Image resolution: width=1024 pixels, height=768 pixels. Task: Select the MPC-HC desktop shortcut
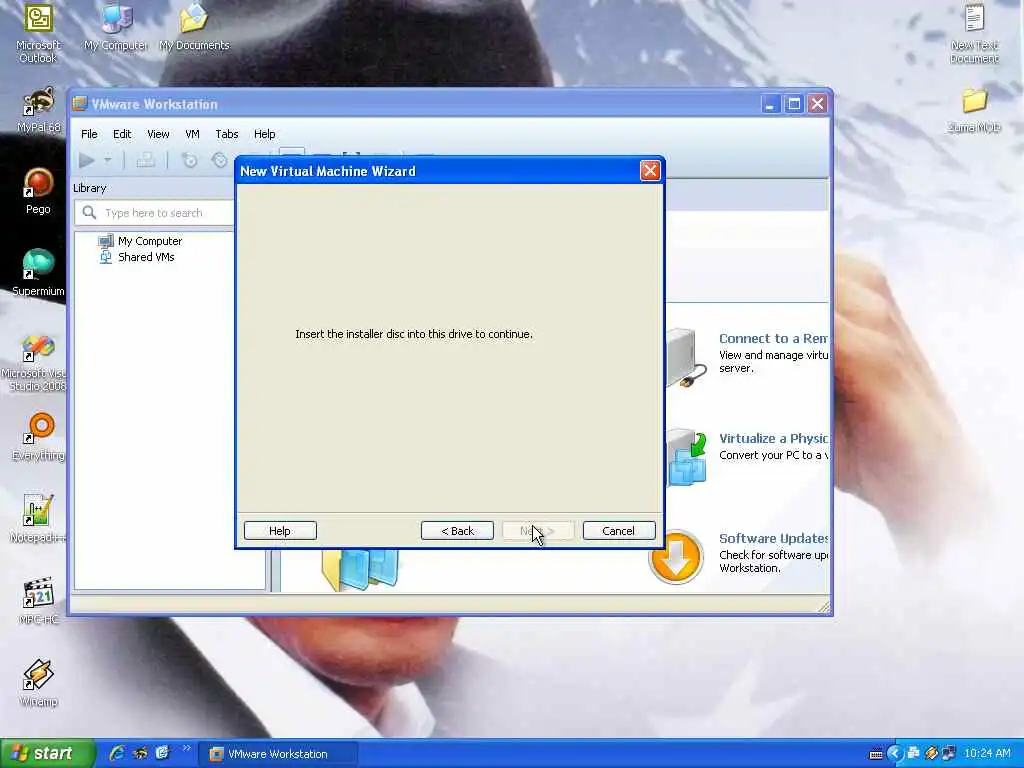pos(38,601)
